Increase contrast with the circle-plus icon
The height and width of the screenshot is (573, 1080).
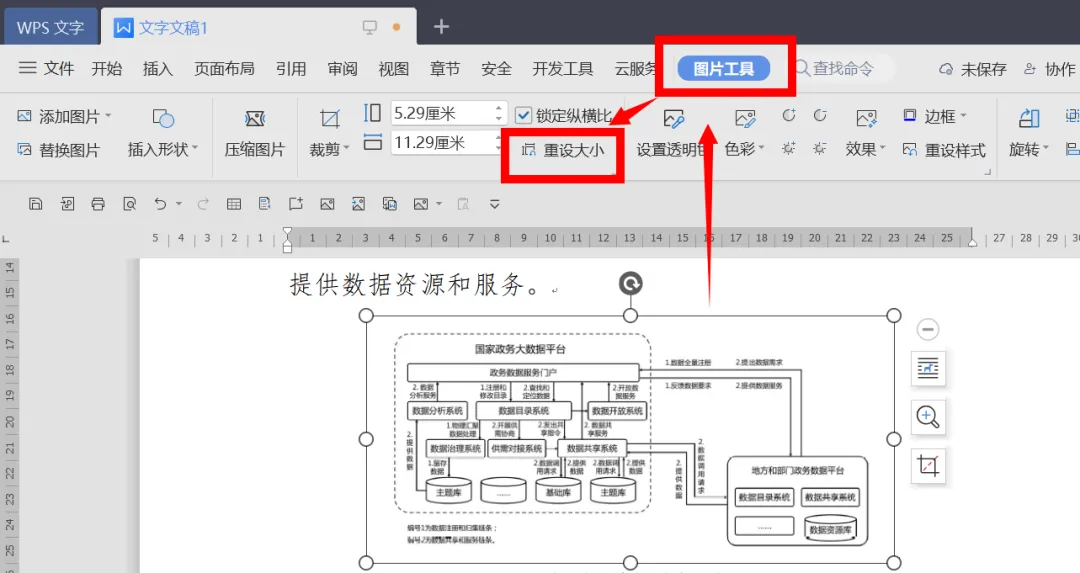[789, 115]
